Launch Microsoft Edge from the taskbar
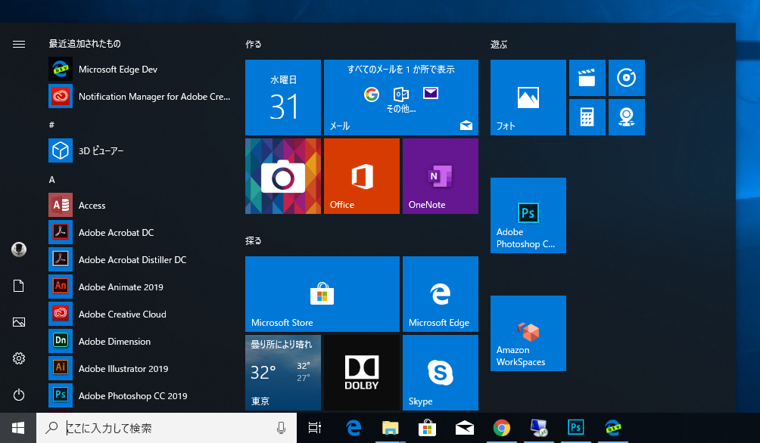760x443 pixels. pyautogui.click(x=353, y=428)
